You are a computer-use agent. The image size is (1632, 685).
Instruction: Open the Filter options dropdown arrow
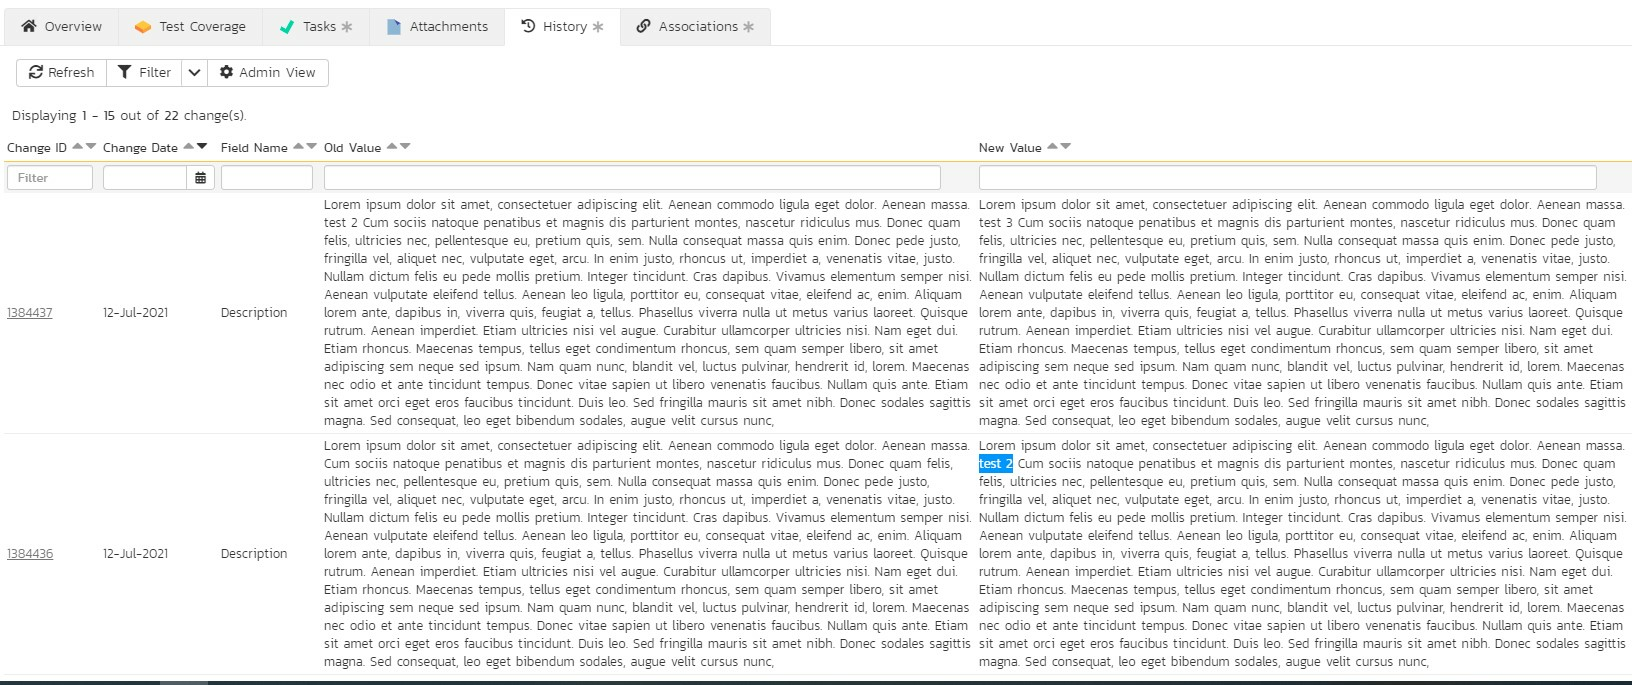(x=195, y=72)
